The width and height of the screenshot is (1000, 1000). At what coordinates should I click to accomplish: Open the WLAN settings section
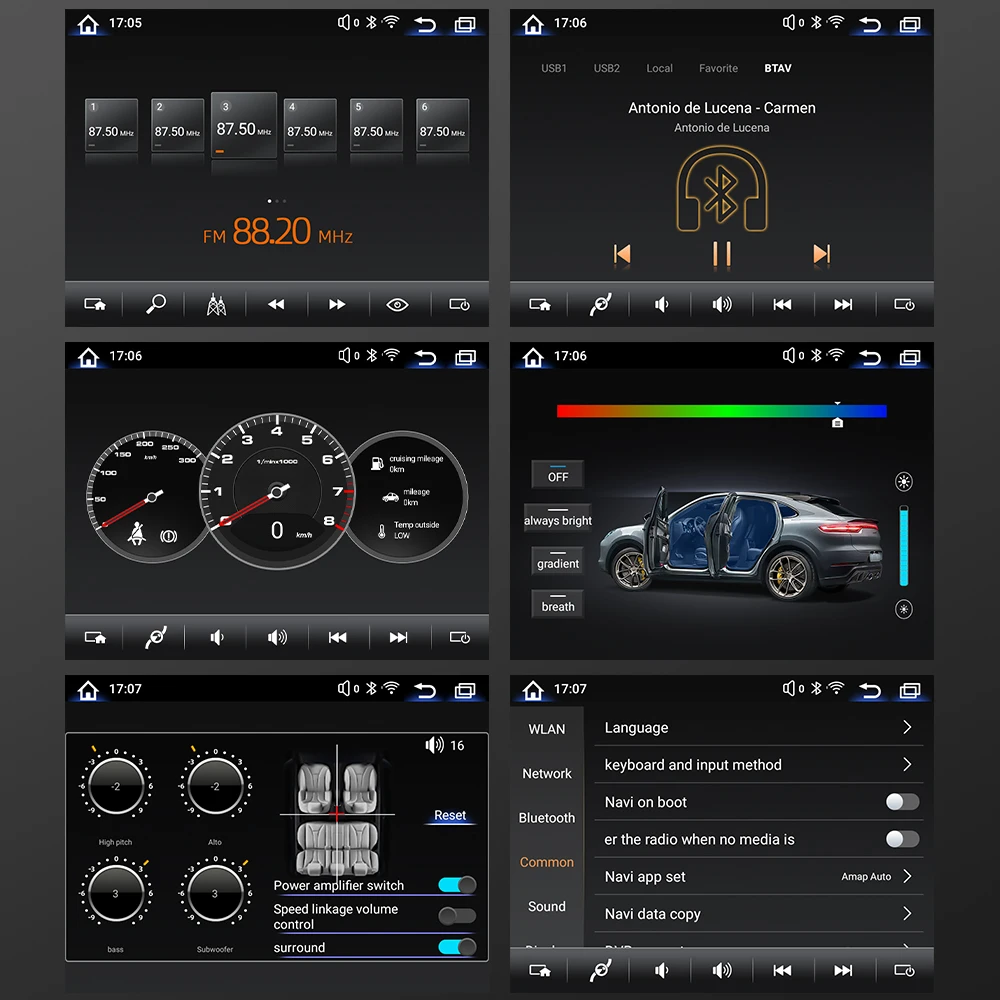pos(547,729)
